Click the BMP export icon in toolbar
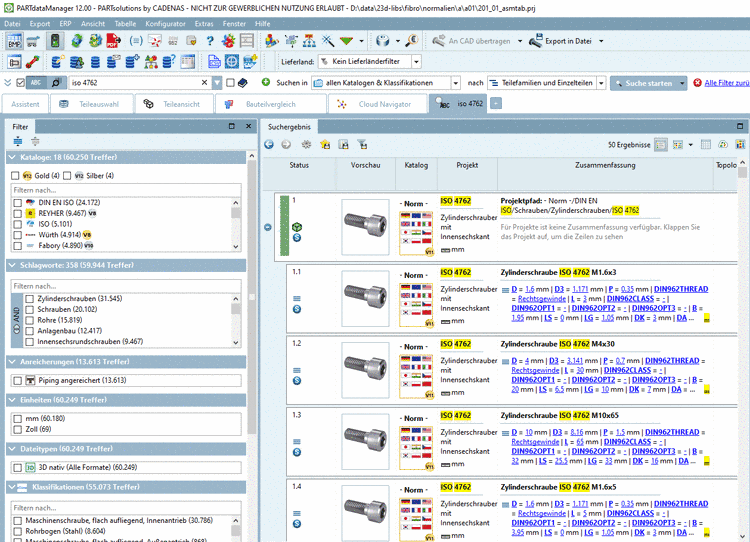750x542 pixels. 14,41
